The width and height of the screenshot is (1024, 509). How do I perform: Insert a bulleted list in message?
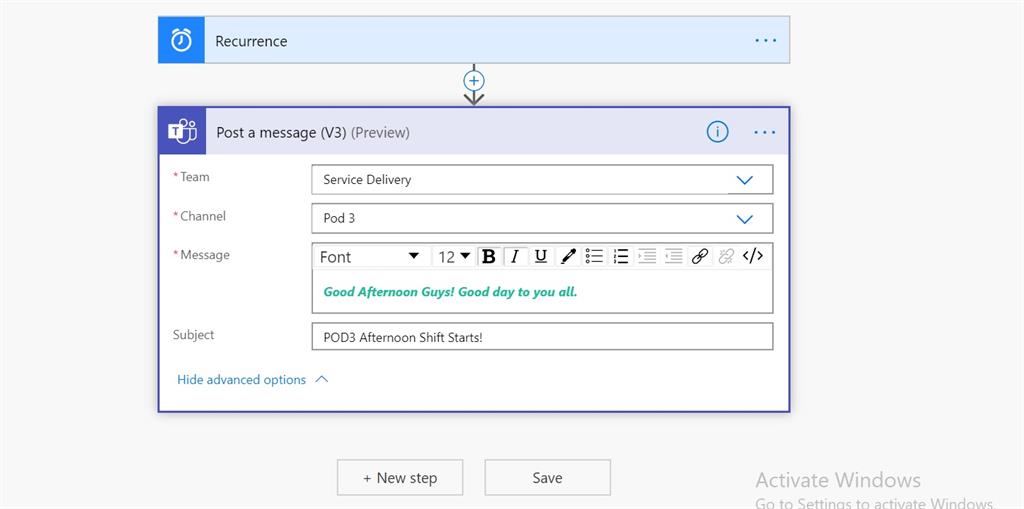pos(594,257)
